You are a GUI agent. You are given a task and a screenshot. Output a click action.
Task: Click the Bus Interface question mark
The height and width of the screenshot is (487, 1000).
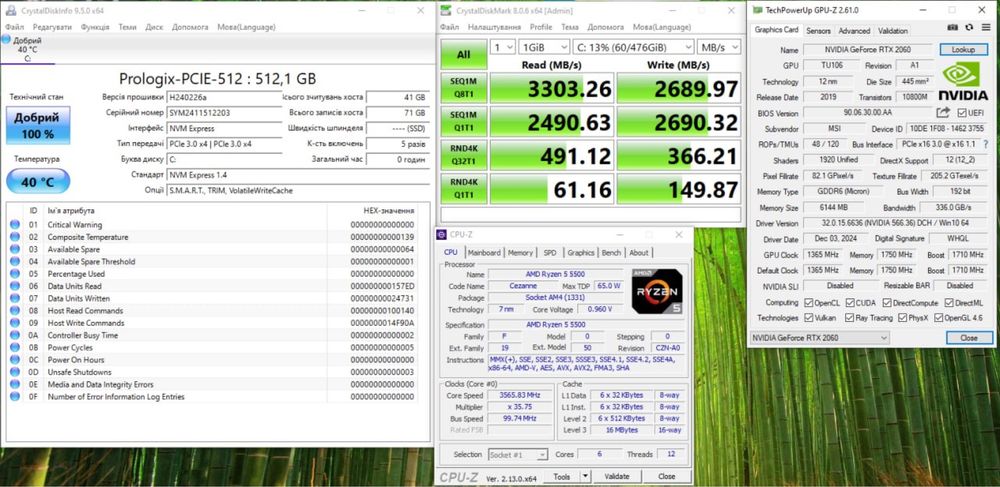(x=985, y=144)
